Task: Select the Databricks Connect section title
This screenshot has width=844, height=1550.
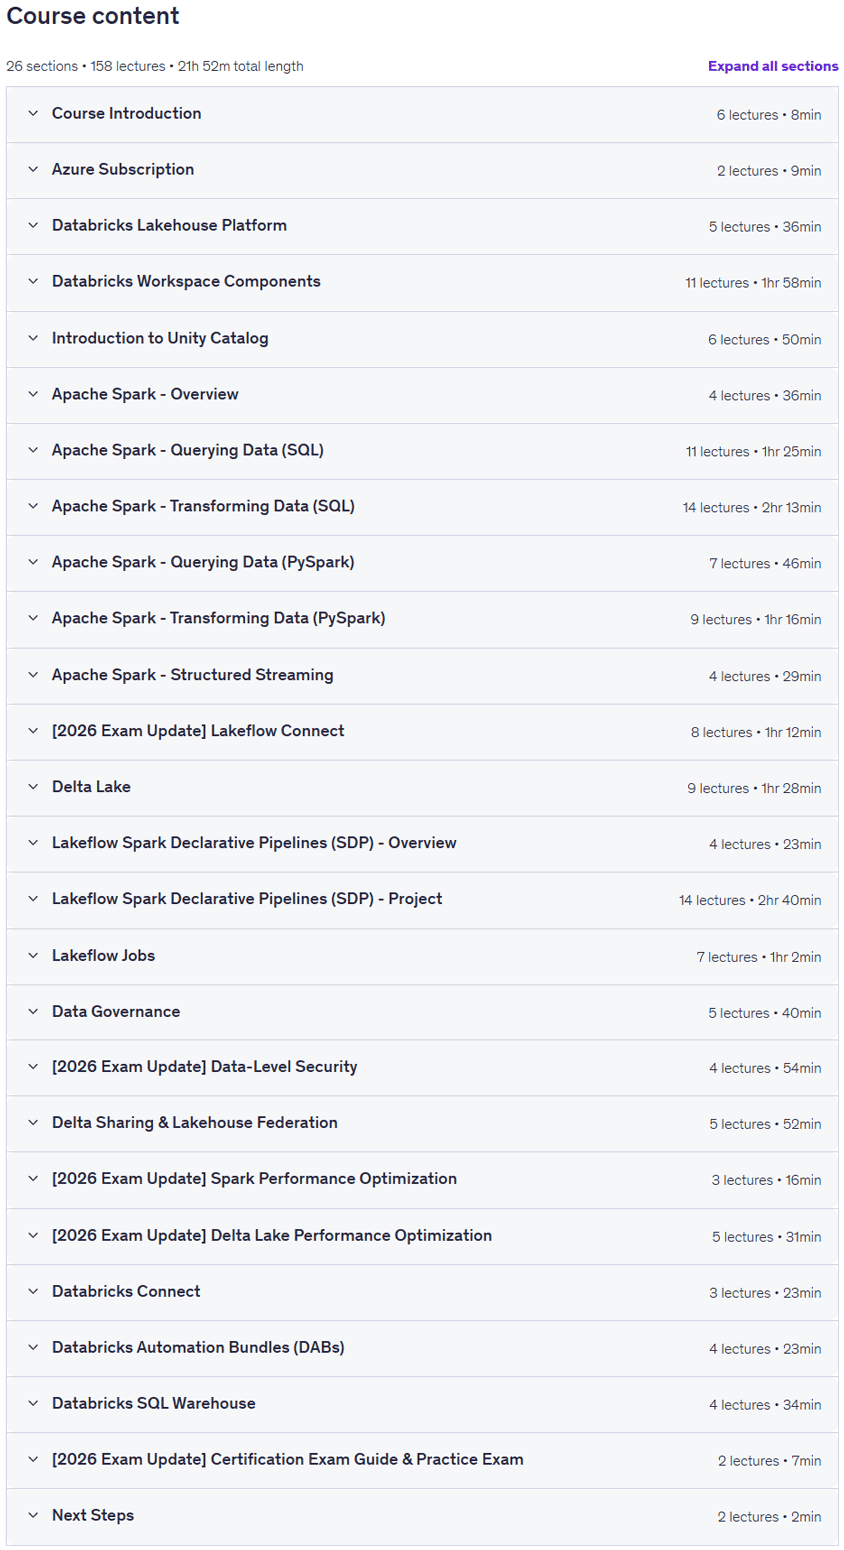Action: (x=126, y=1293)
